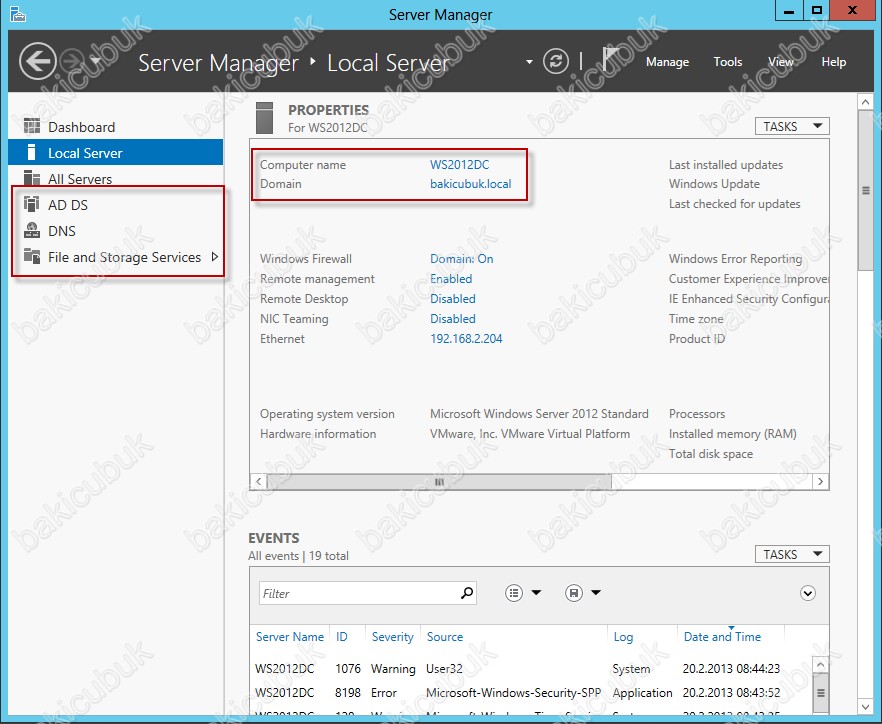Click the Dashboard grid icon
This screenshot has height=724, width=882.
[x=32, y=126]
